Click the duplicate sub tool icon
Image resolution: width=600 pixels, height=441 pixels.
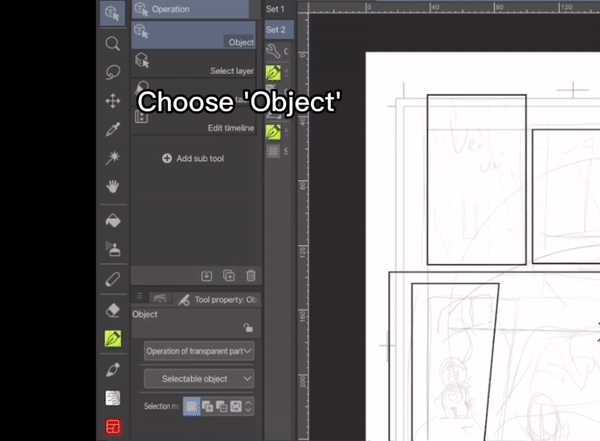pos(229,276)
